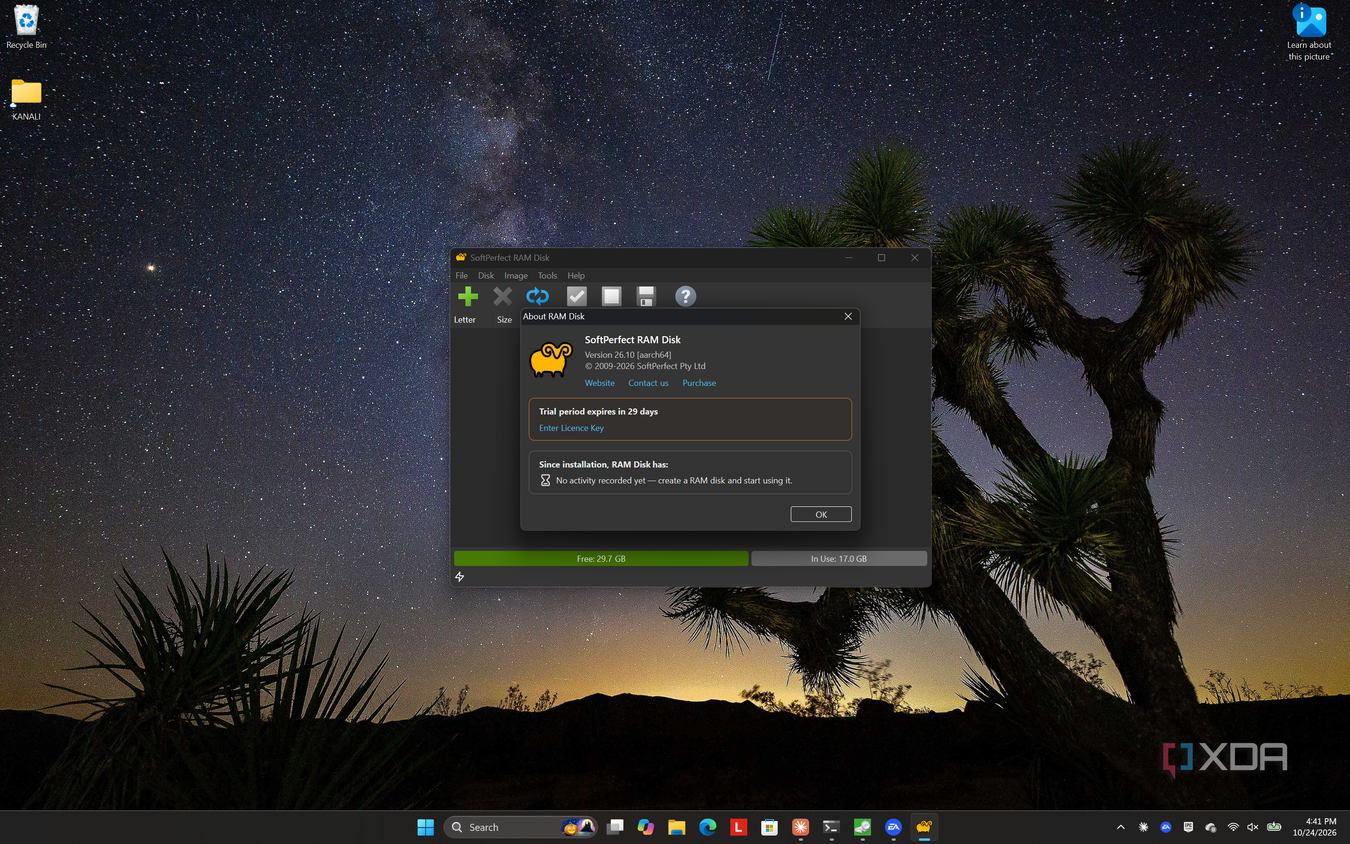The image size is (1350, 844).
Task: Open the File menu
Action: (462, 276)
